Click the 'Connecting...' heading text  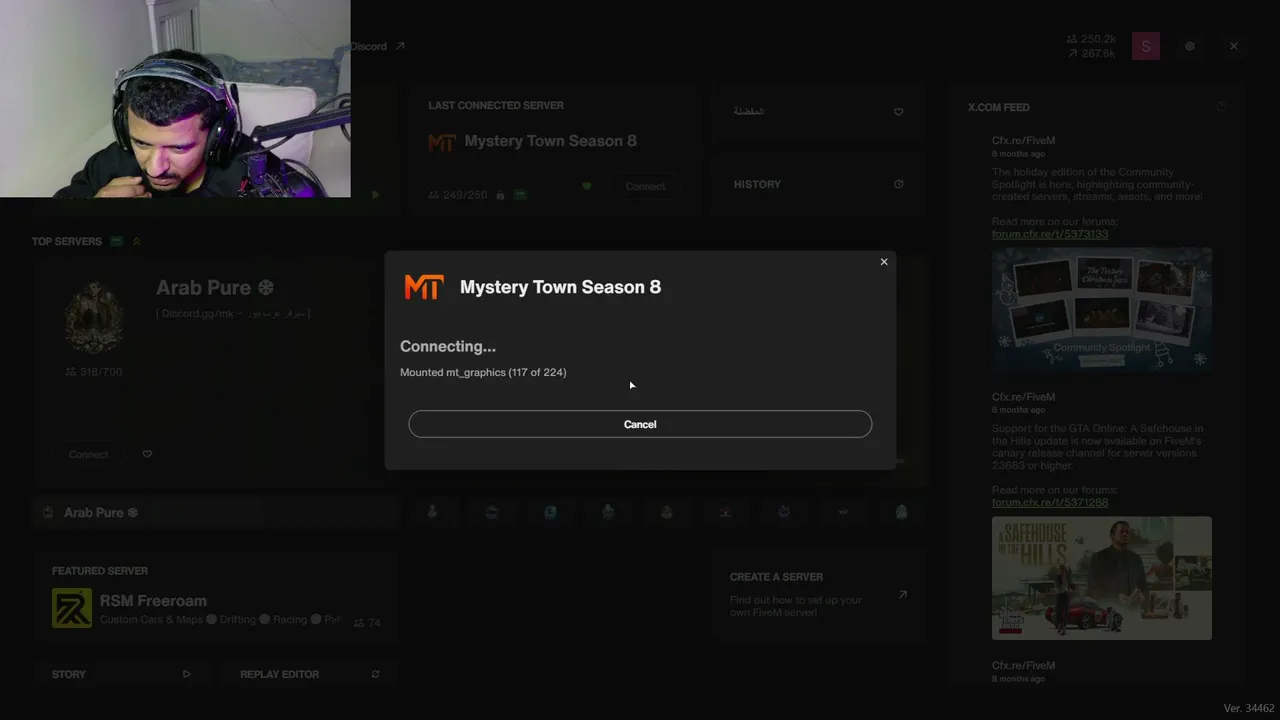click(448, 346)
